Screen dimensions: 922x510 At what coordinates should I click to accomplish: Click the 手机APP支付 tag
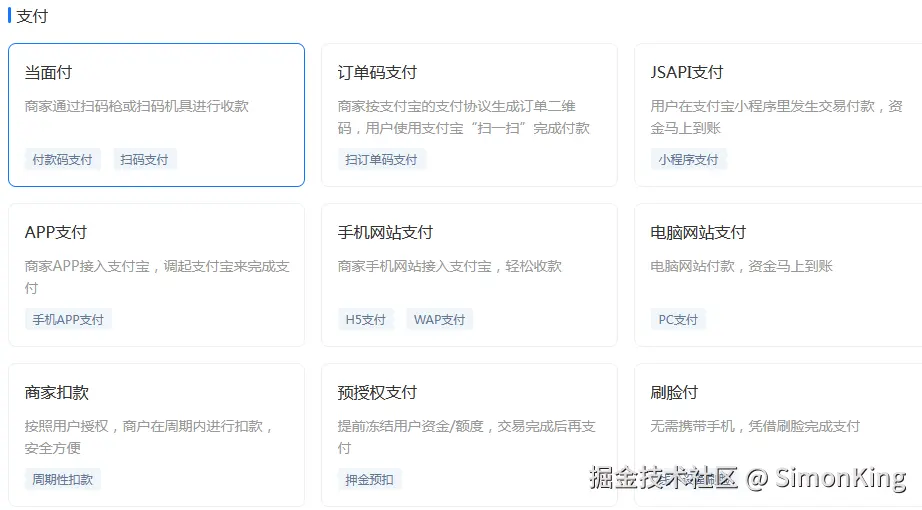[68, 319]
